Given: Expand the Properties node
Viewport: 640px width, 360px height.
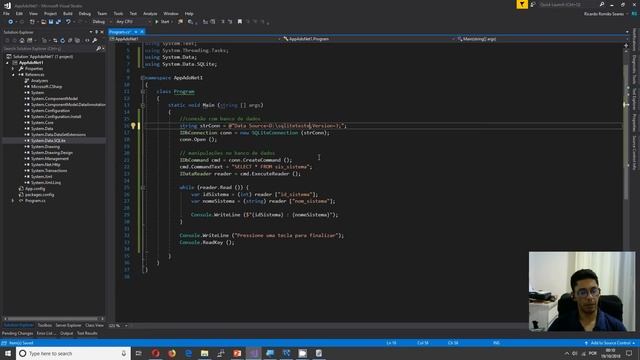Looking at the screenshot, I should click(13, 69).
